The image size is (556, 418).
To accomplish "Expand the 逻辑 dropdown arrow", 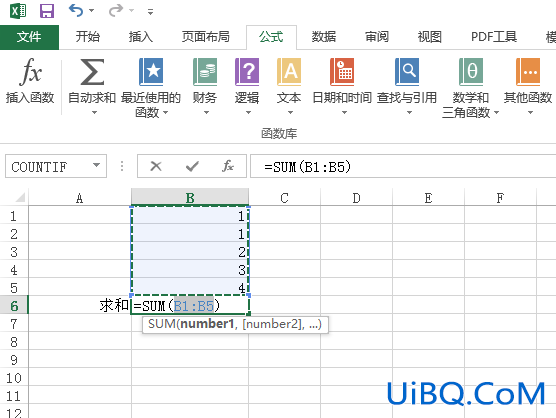I will (x=249, y=113).
